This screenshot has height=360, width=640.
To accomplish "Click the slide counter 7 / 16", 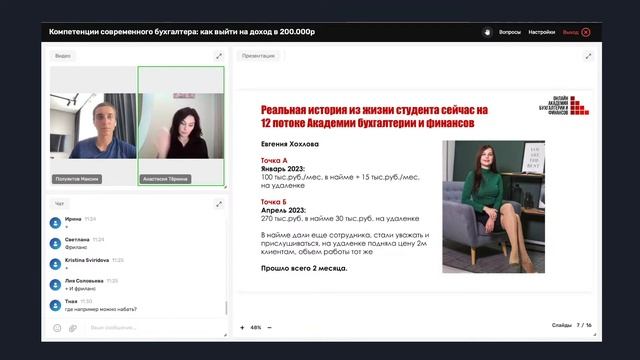I will [584, 325].
